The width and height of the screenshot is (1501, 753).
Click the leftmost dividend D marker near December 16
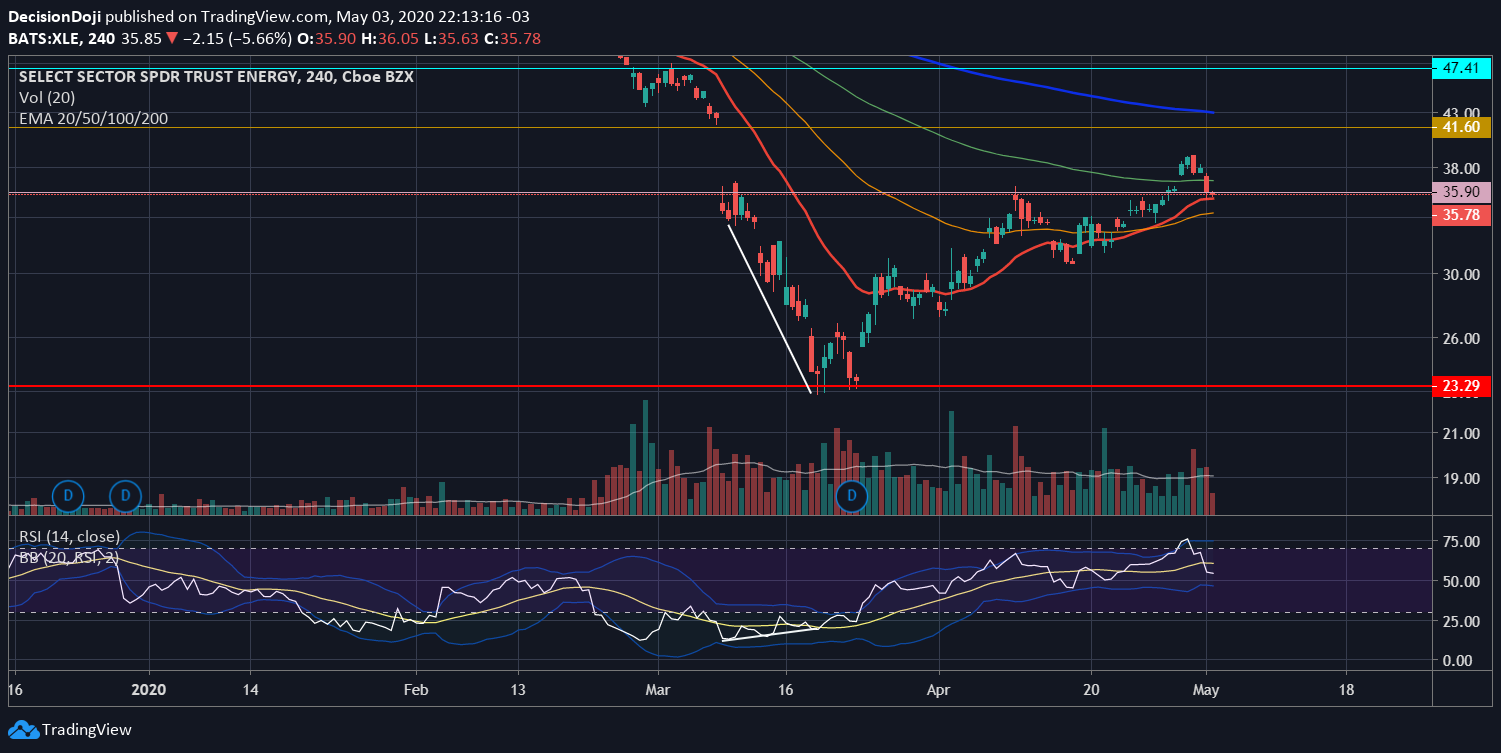coord(69,495)
